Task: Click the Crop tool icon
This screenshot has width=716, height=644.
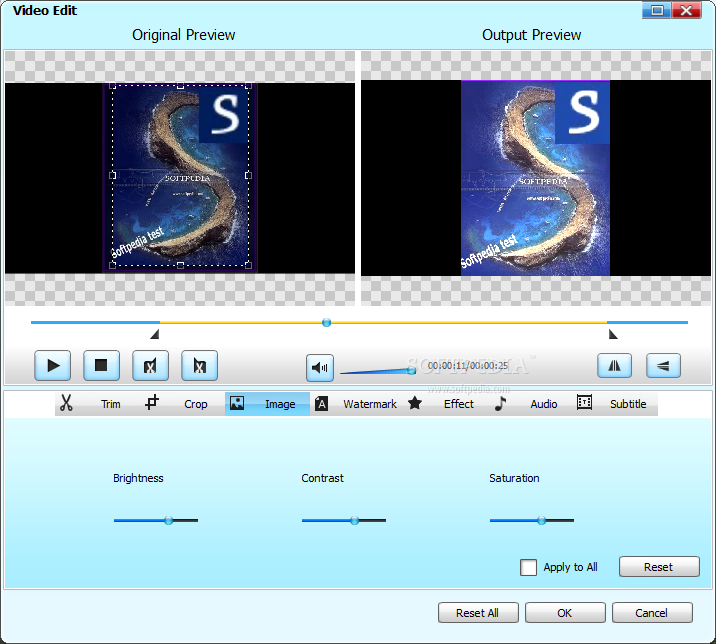Action: click(x=152, y=402)
